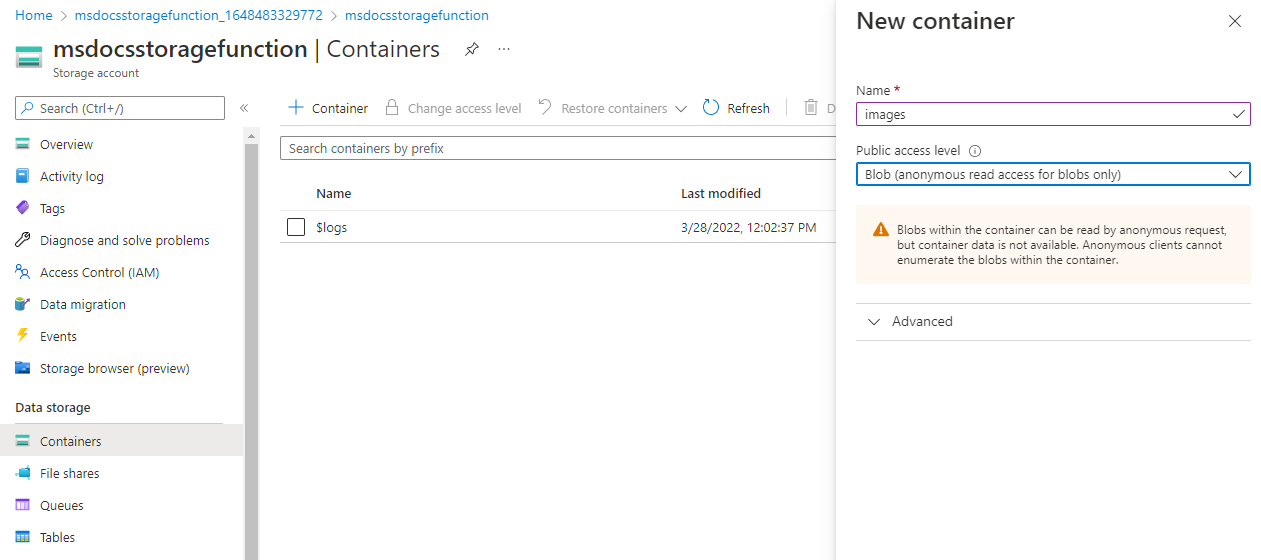Check the $logs container checkbox
This screenshot has width=1261, height=560.
(x=296, y=227)
